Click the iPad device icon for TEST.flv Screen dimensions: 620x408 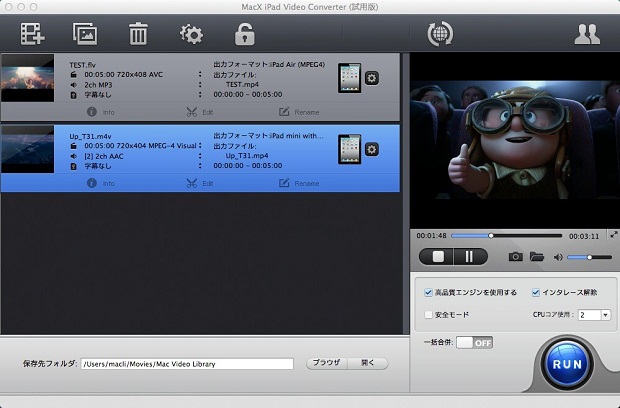(350, 78)
